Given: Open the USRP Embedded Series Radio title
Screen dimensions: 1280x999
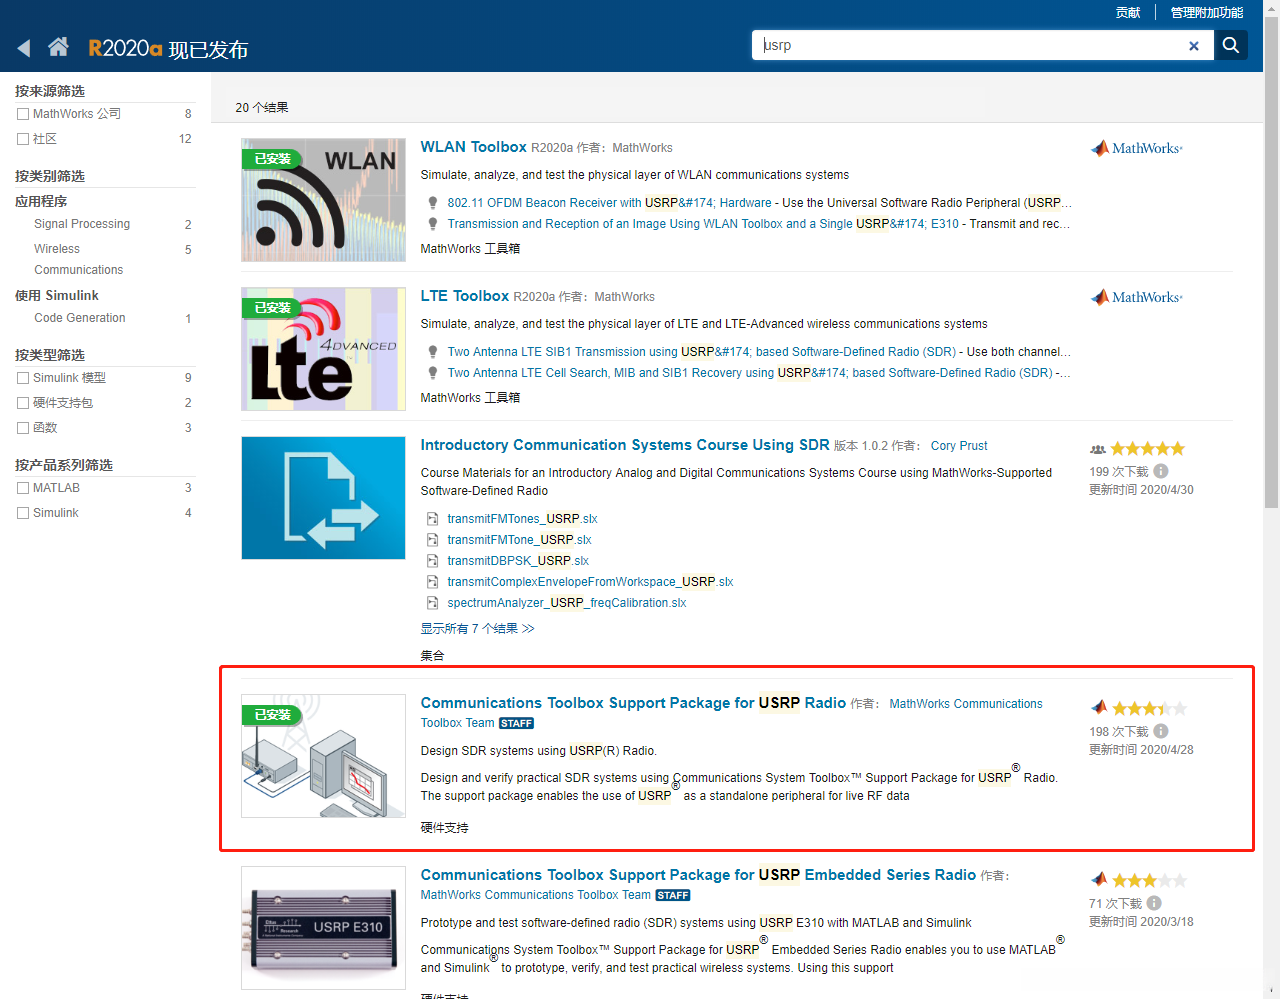Looking at the screenshot, I should pyautogui.click(x=698, y=875).
